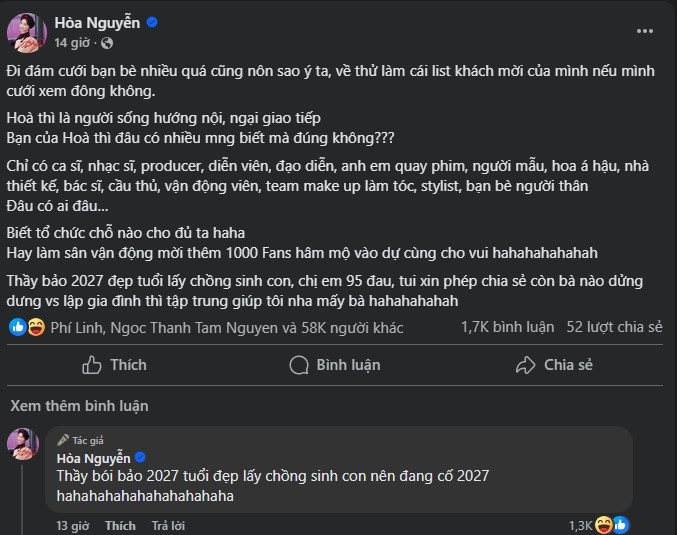Click the haha emoji on the comment reactions

605,524
